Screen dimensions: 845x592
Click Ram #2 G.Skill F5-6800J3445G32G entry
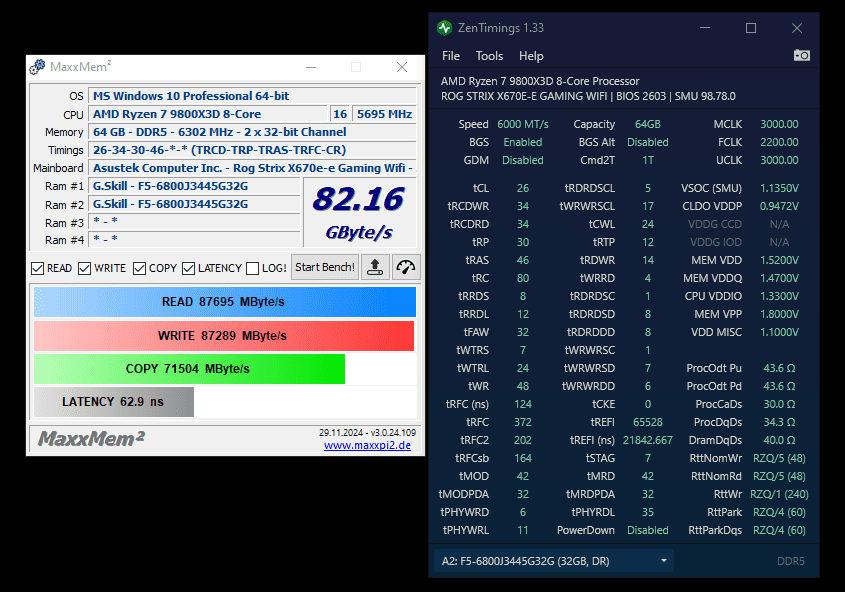[194, 204]
